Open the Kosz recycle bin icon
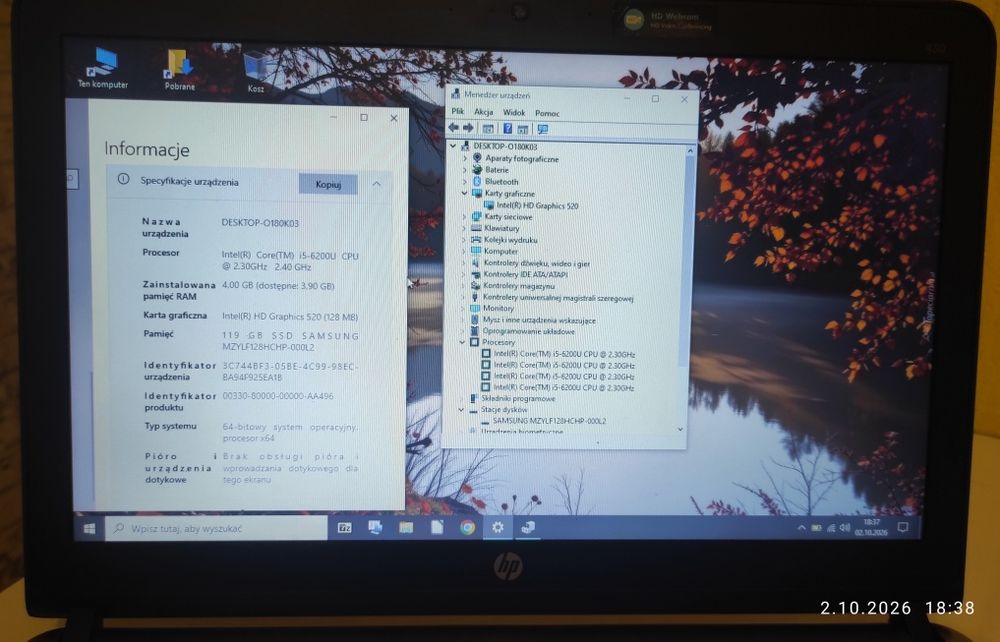 coord(256,72)
